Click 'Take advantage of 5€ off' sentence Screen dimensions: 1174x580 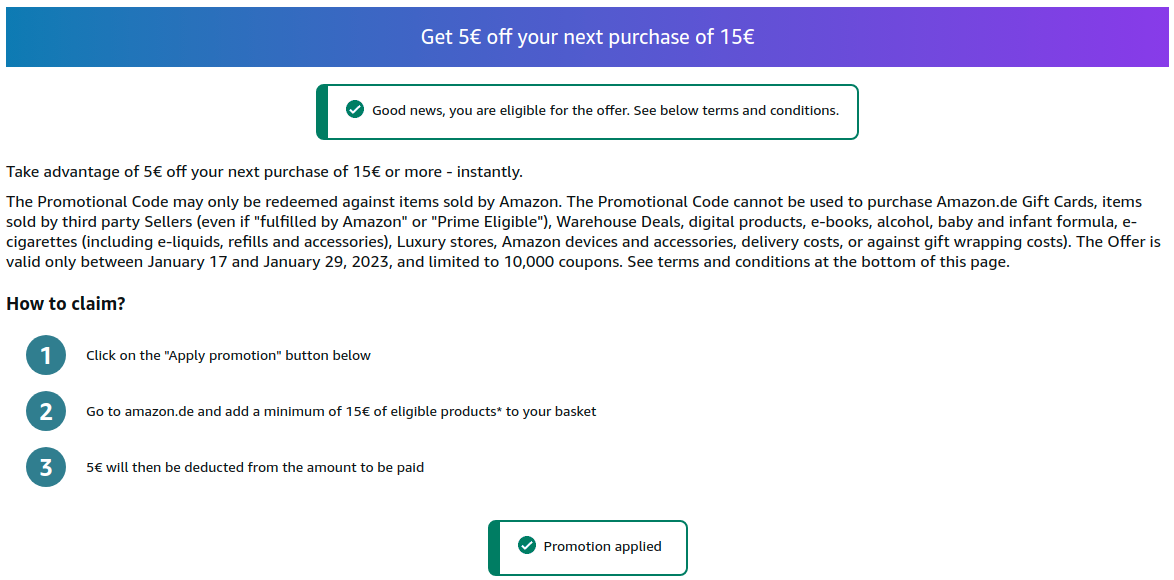(264, 172)
